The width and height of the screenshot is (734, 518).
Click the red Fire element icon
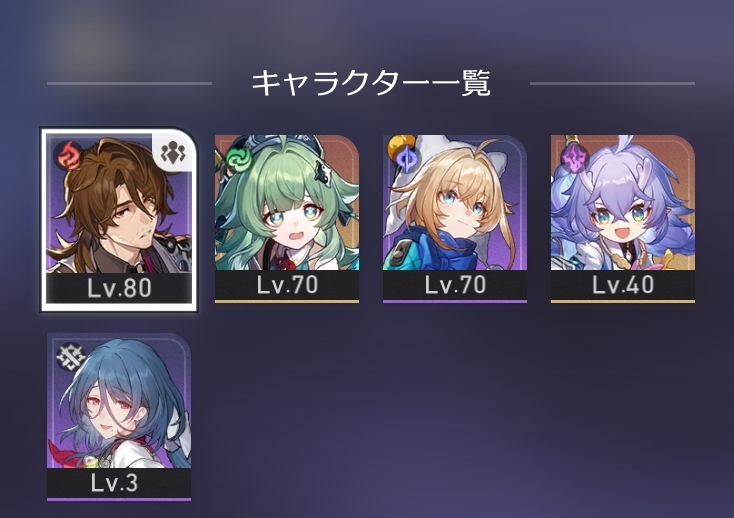[69, 155]
